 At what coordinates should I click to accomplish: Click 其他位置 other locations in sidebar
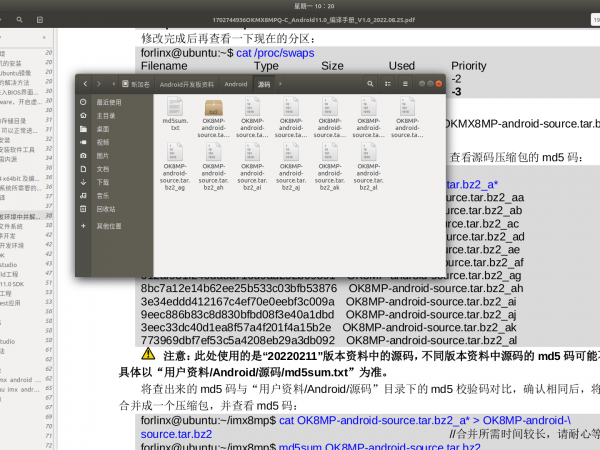pyautogui.click(x=108, y=226)
